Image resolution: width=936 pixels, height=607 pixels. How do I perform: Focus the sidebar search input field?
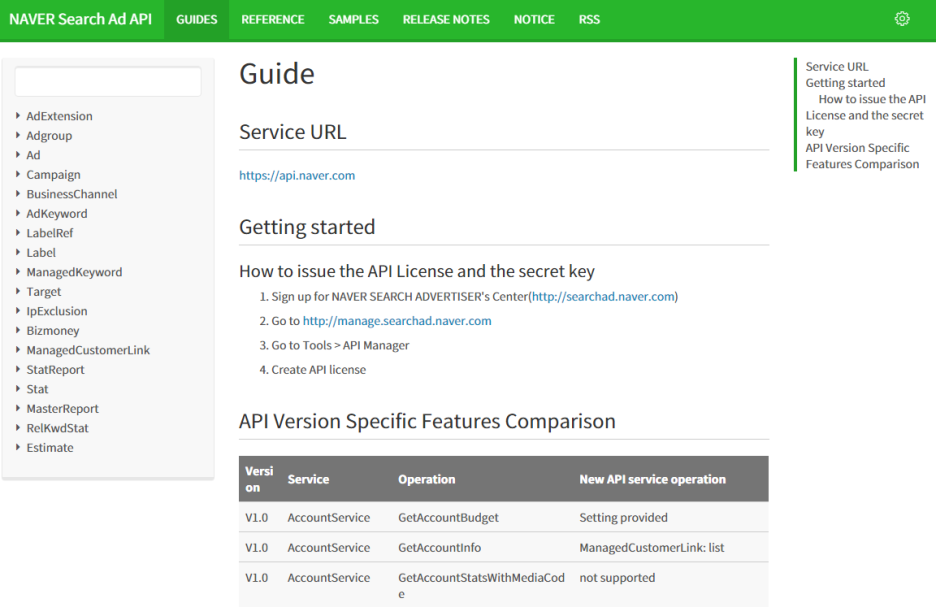click(x=108, y=81)
